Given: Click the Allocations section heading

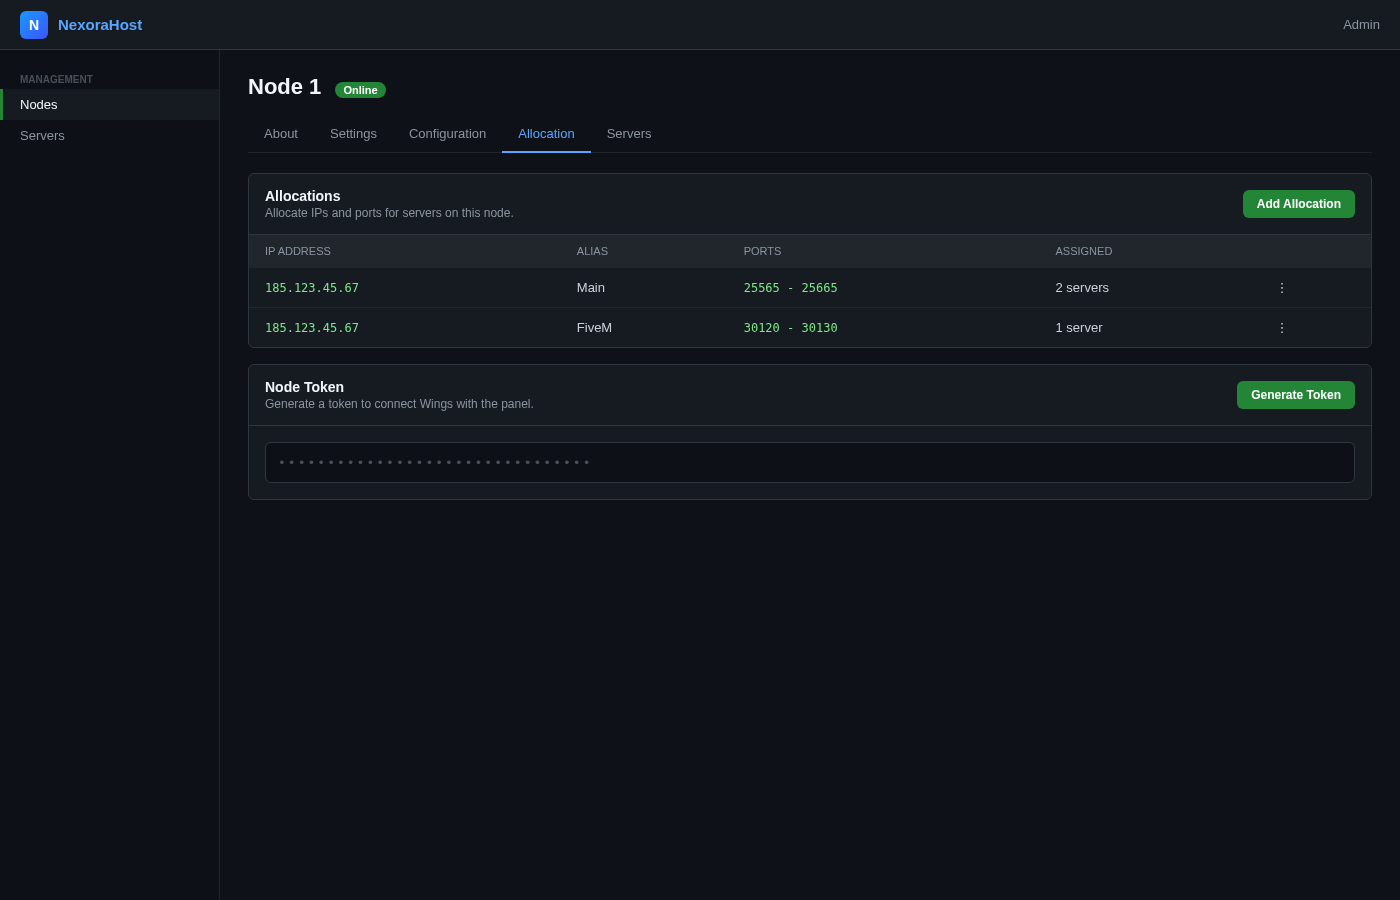Looking at the screenshot, I should [303, 196].
